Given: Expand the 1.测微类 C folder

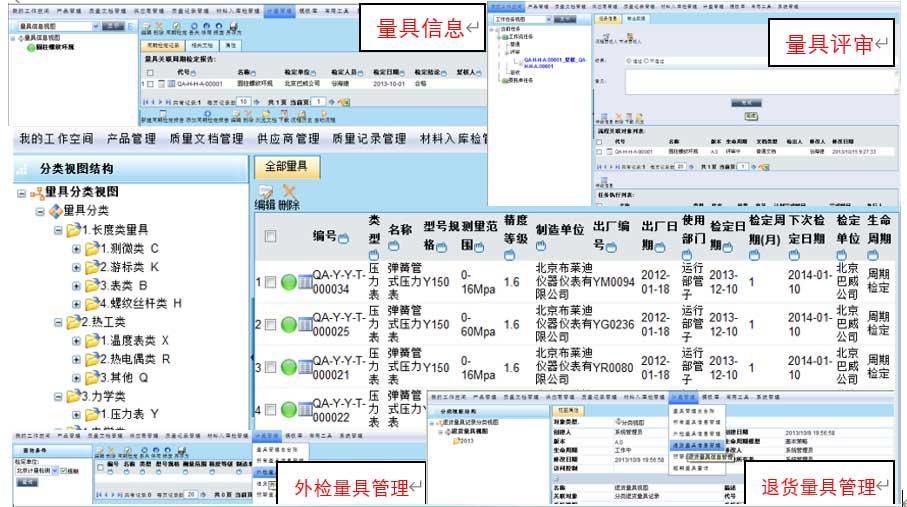Looking at the screenshot, I should click(76, 249).
